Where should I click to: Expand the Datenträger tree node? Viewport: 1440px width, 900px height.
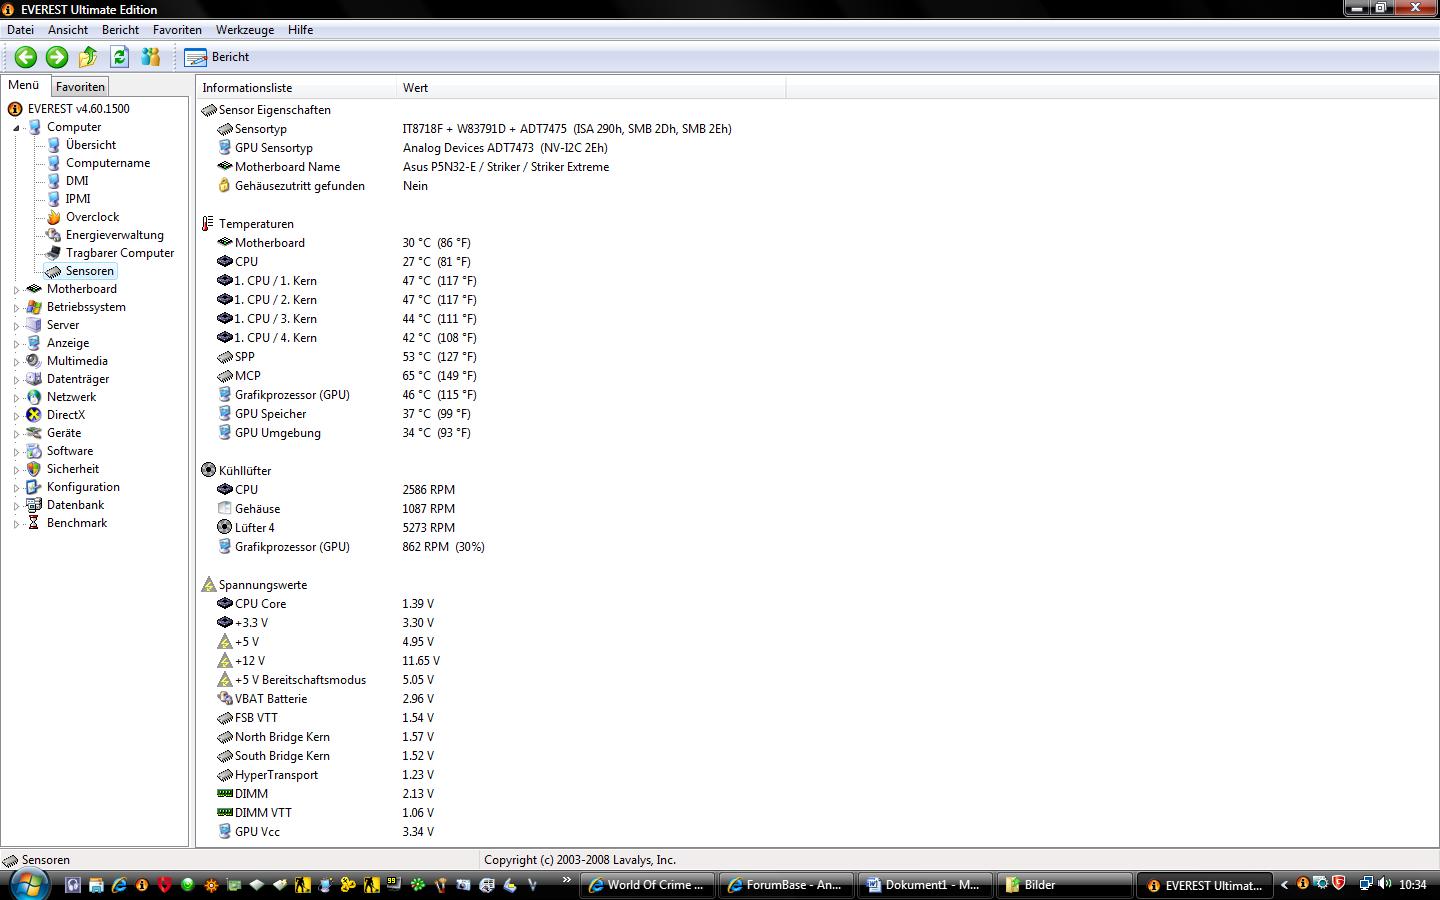point(16,380)
